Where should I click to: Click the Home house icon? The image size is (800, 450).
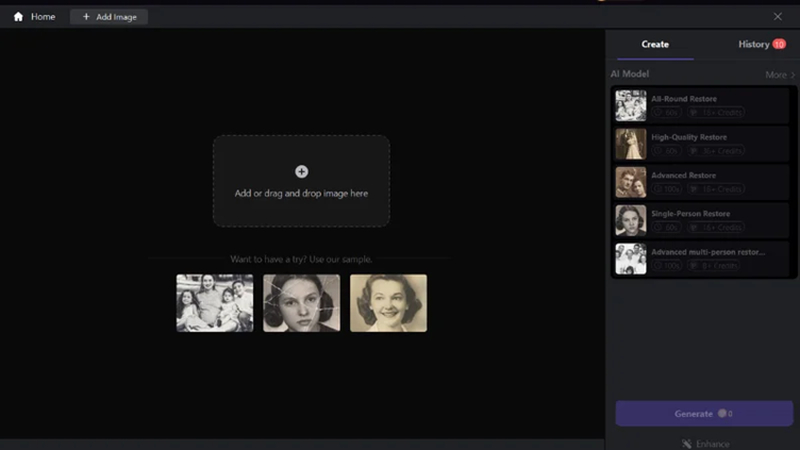pos(18,17)
